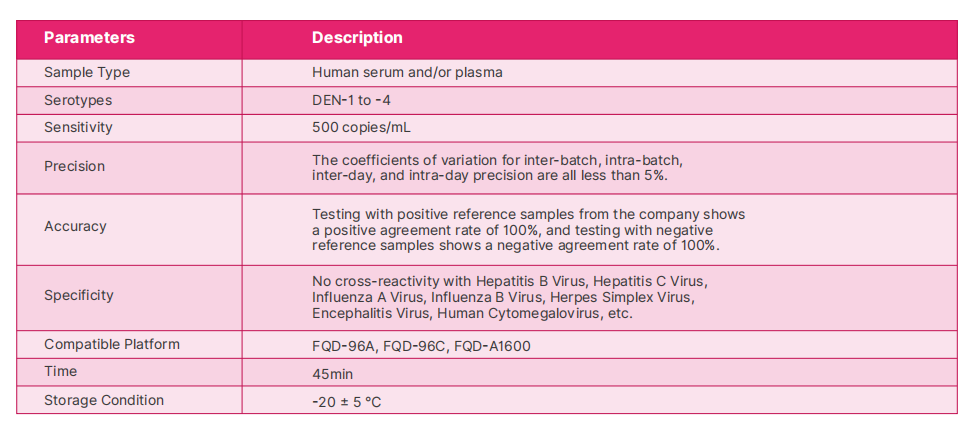The width and height of the screenshot is (977, 430).
Task: Select the Time row label
Action: coord(60,372)
